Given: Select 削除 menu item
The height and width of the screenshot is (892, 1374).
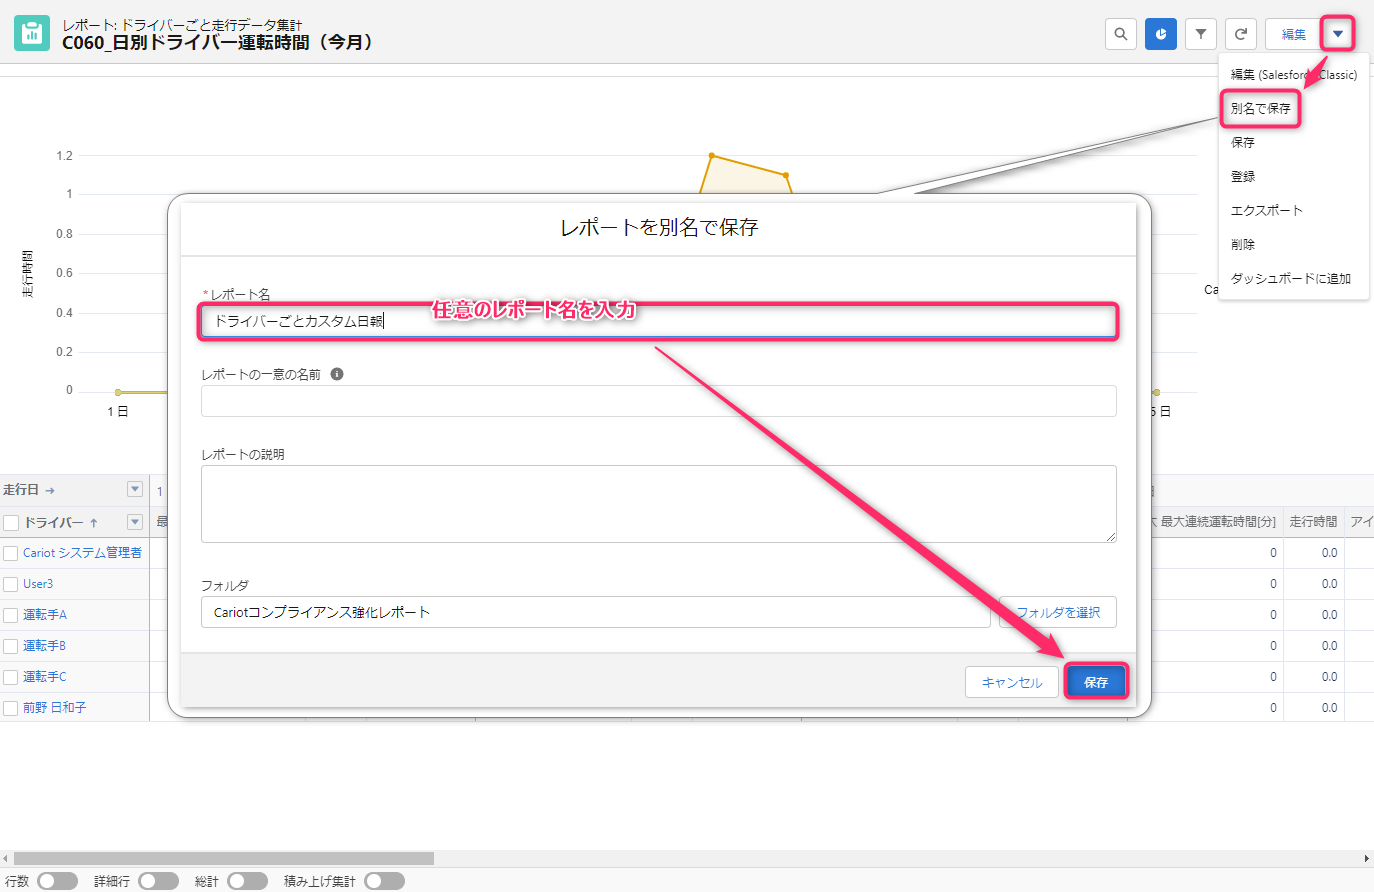Looking at the screenshot, I should (x=1243, y=245).
